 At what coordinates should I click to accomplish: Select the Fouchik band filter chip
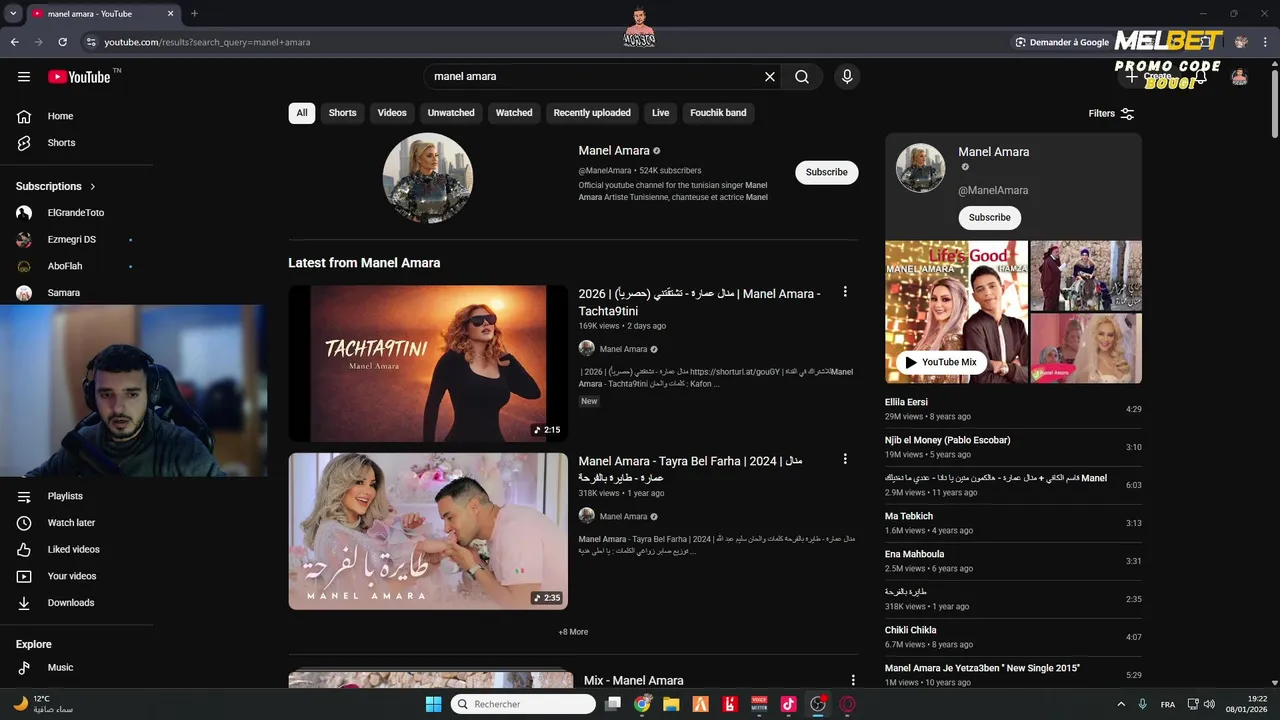(718, 113)
